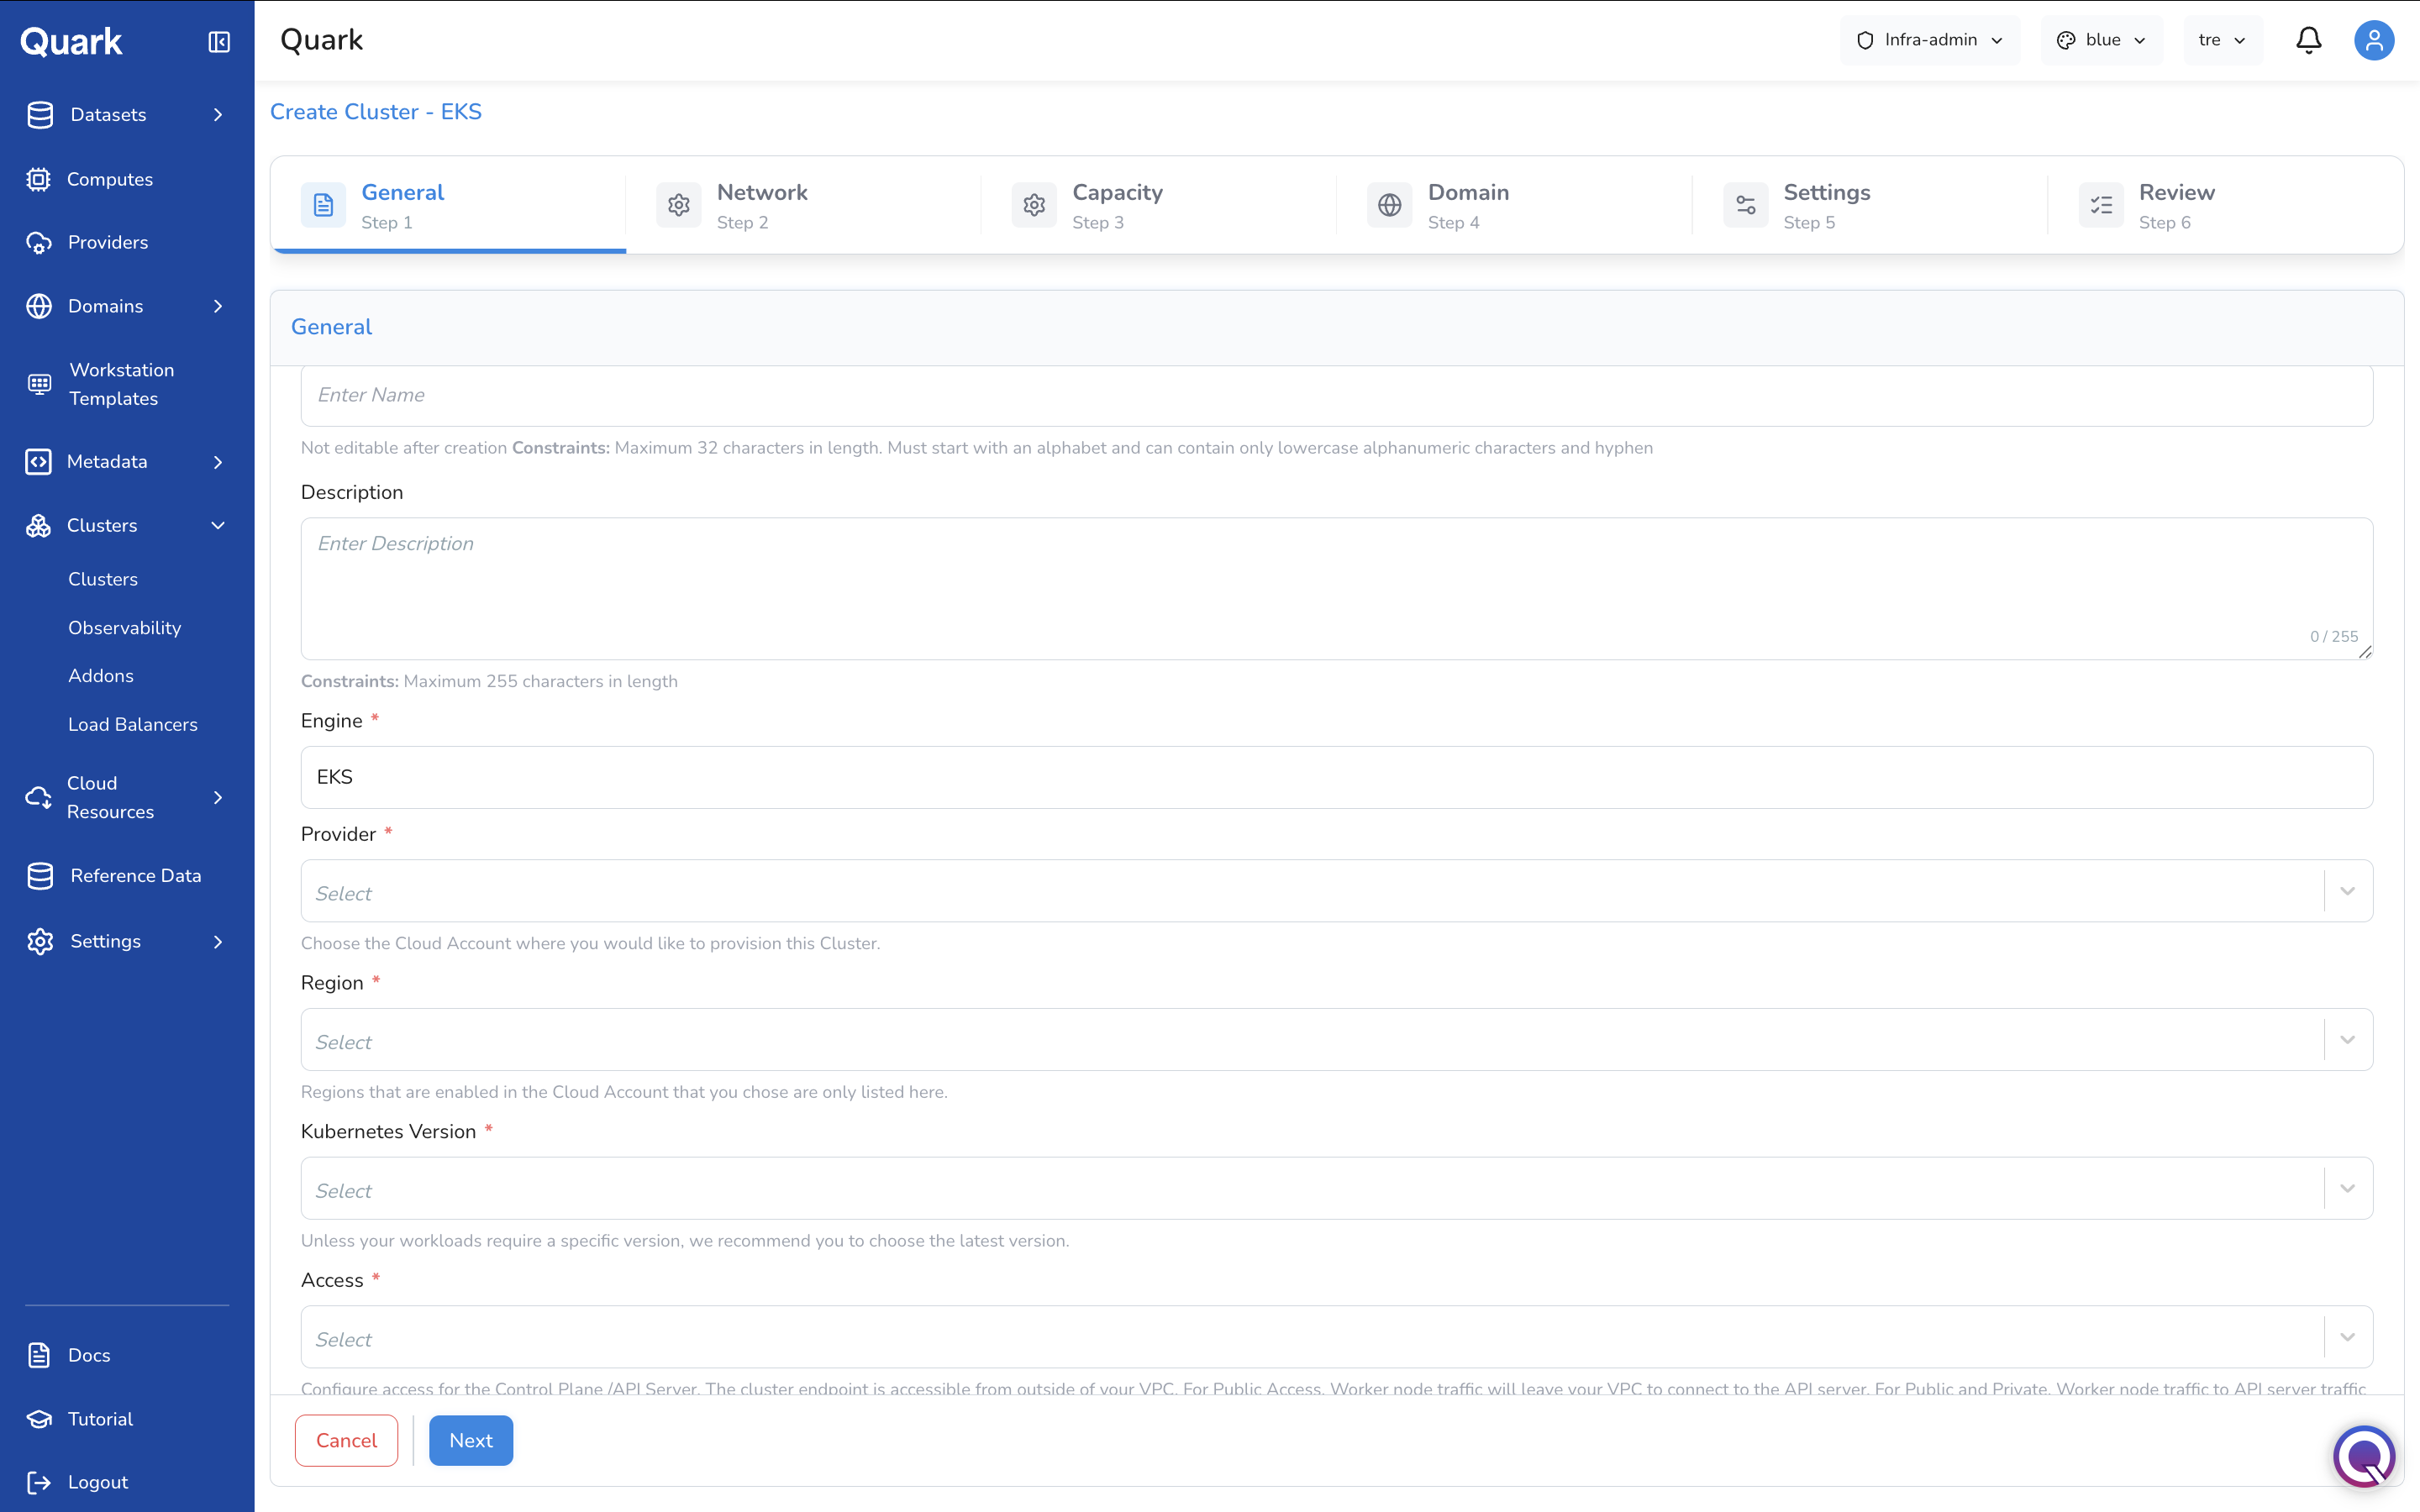2420x1512 pixels.
Task: Expand the Domains submenu chevron
Action: coord(218,306)
